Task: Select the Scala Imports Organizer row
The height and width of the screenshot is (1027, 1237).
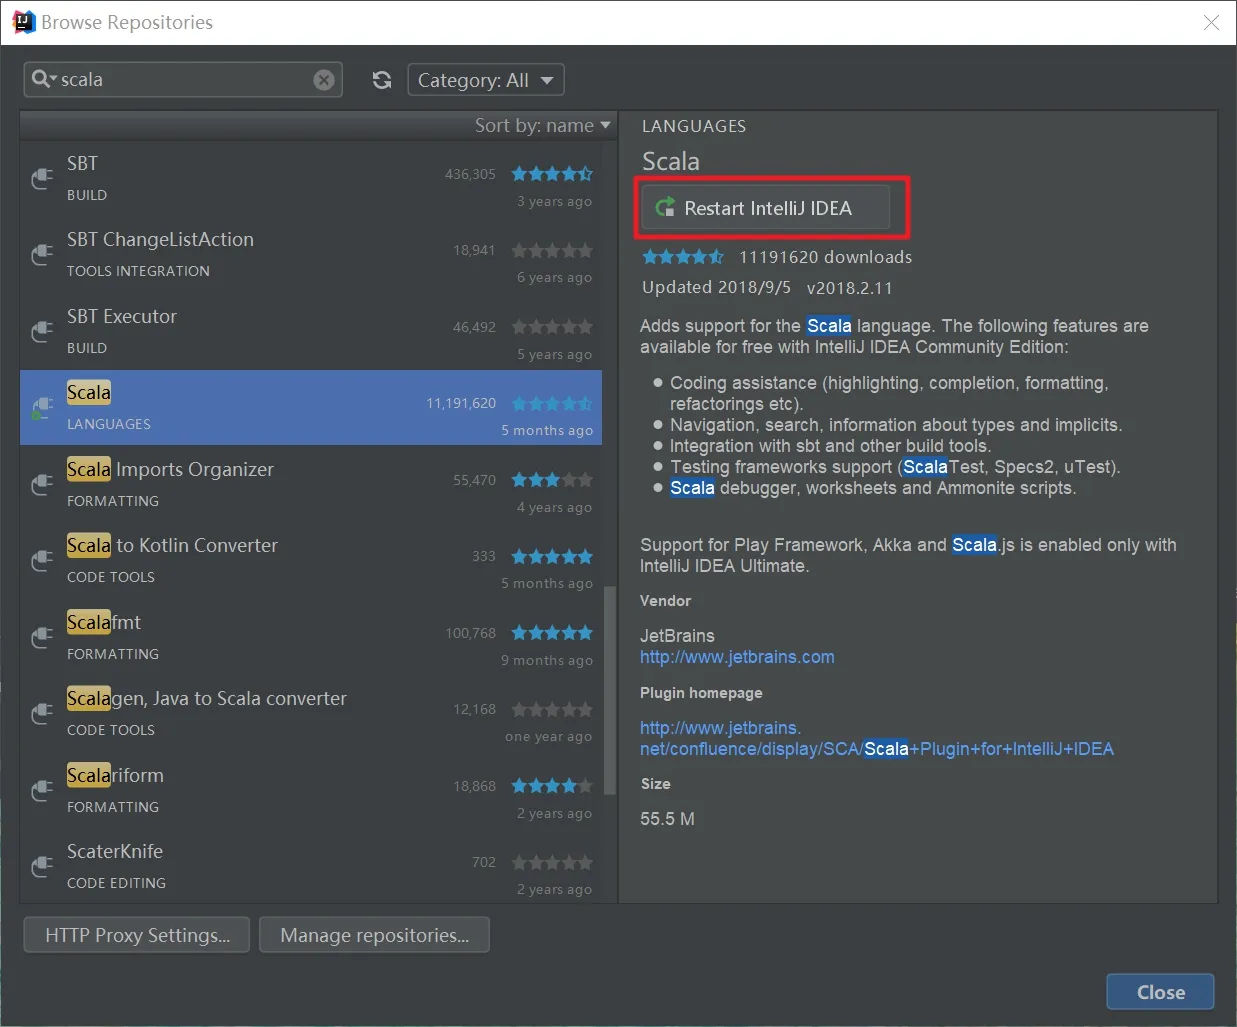Action: coord(311,485)
